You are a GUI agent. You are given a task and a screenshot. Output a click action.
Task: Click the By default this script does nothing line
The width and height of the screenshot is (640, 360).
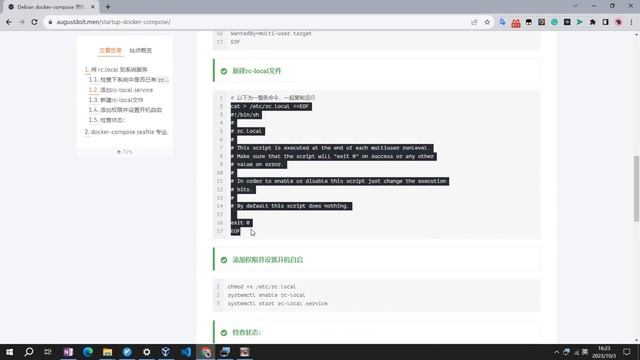tap(291, 206)
